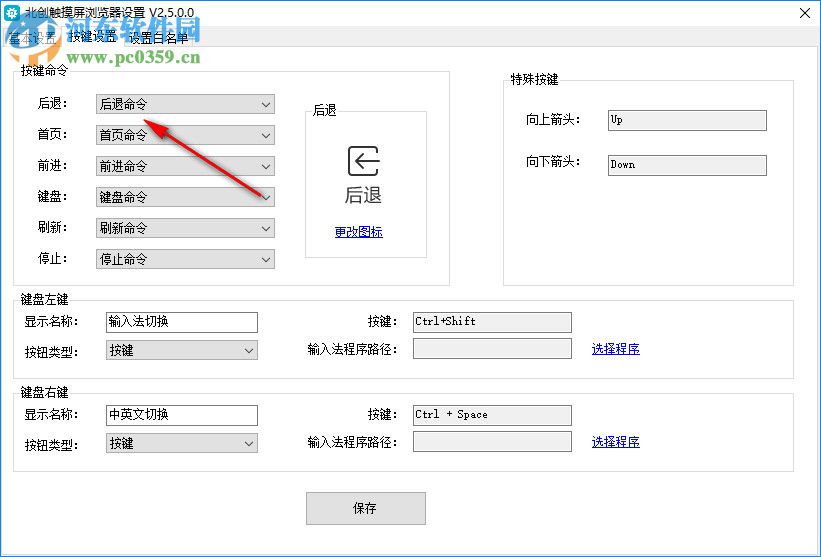Click the 向下箭头 field containing Down
The image size is (821, 557).
pyautogui.click(x=687, y=165)
